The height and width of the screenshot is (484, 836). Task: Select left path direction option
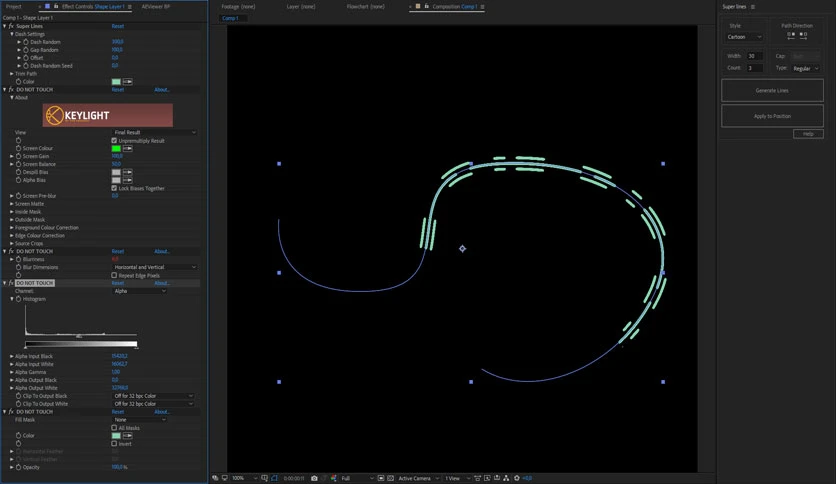click(791, 35)
